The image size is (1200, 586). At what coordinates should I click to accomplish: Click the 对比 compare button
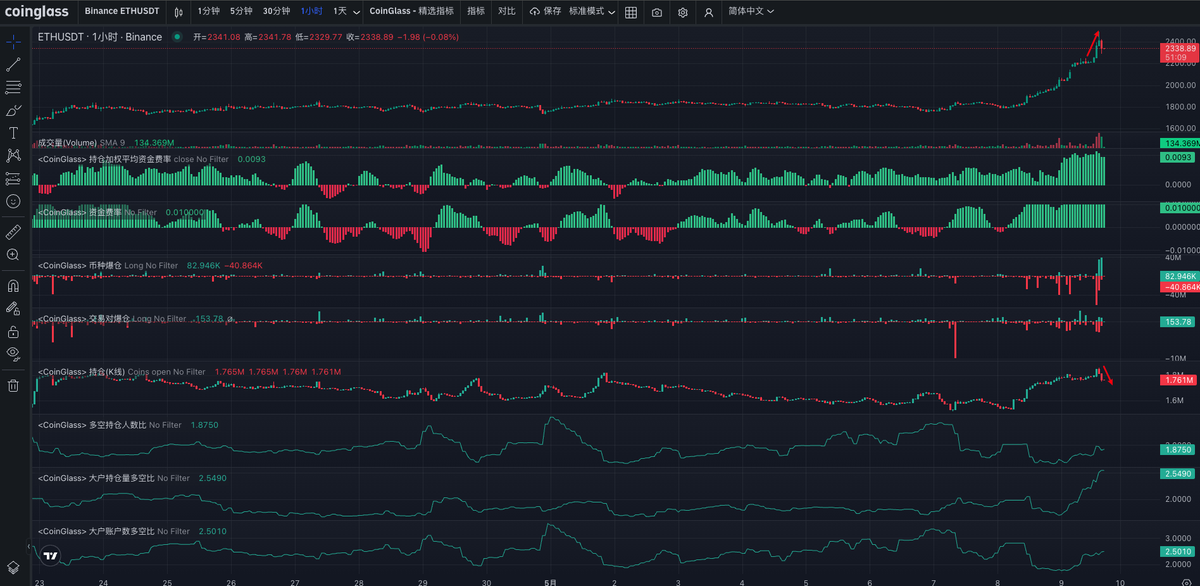[x=507, y=11]
